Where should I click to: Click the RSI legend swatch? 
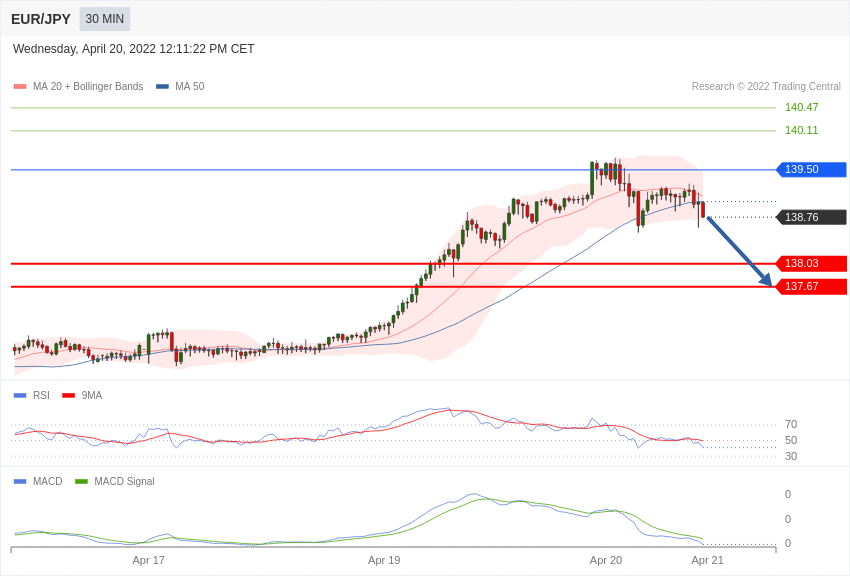[x=20, y=396]
